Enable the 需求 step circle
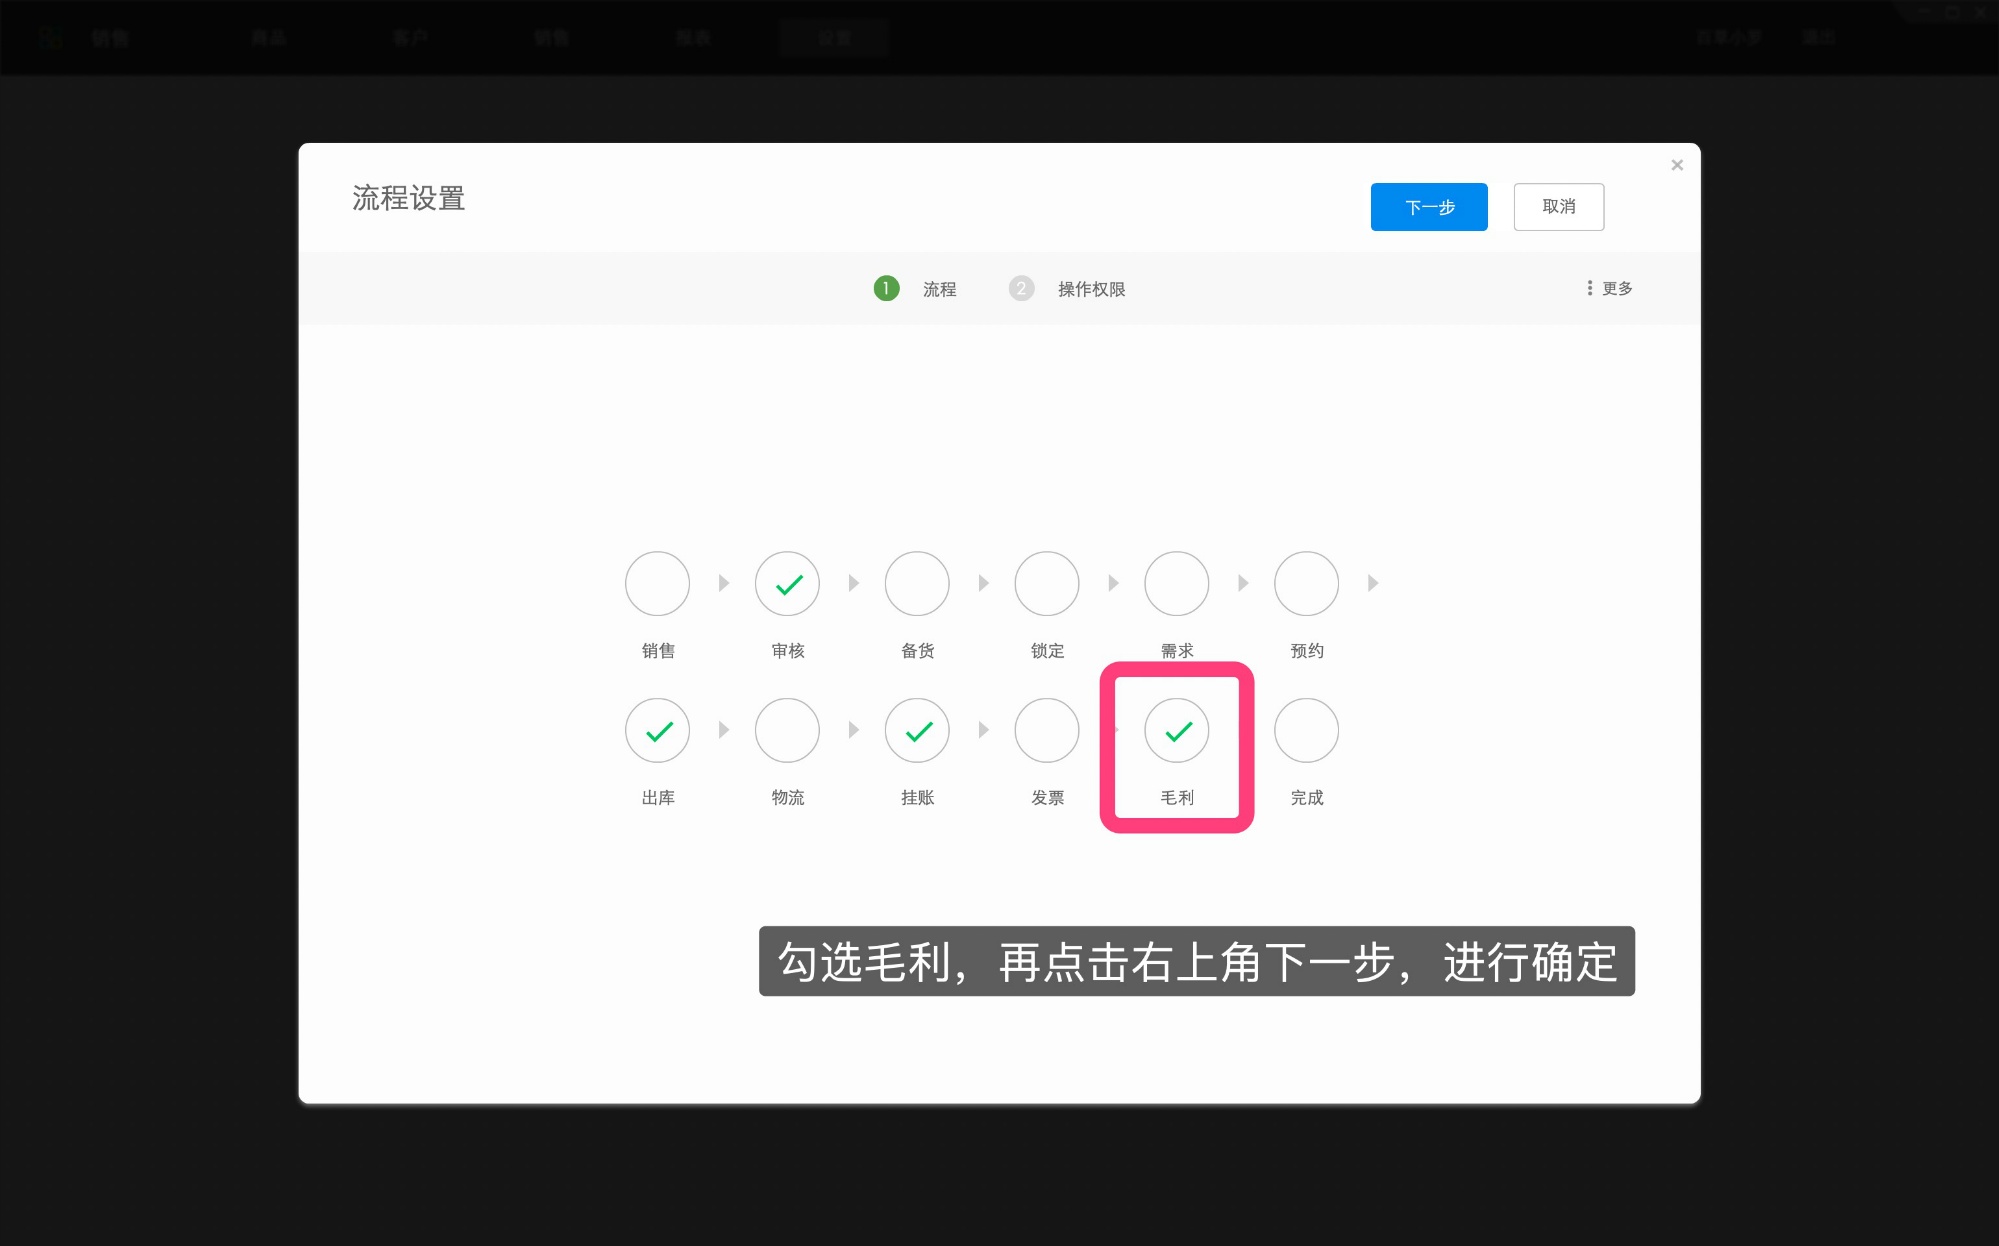Image resolution: width=1999 pixels, height=1246 pixels. [x=1177, y=583]
